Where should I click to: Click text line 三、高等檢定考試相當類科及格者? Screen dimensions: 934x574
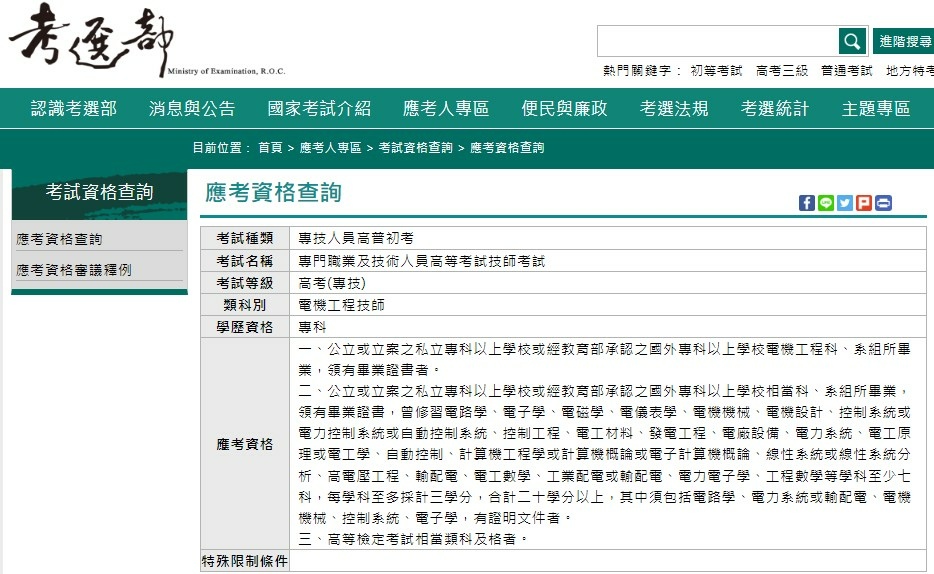(x=412, y=539)
